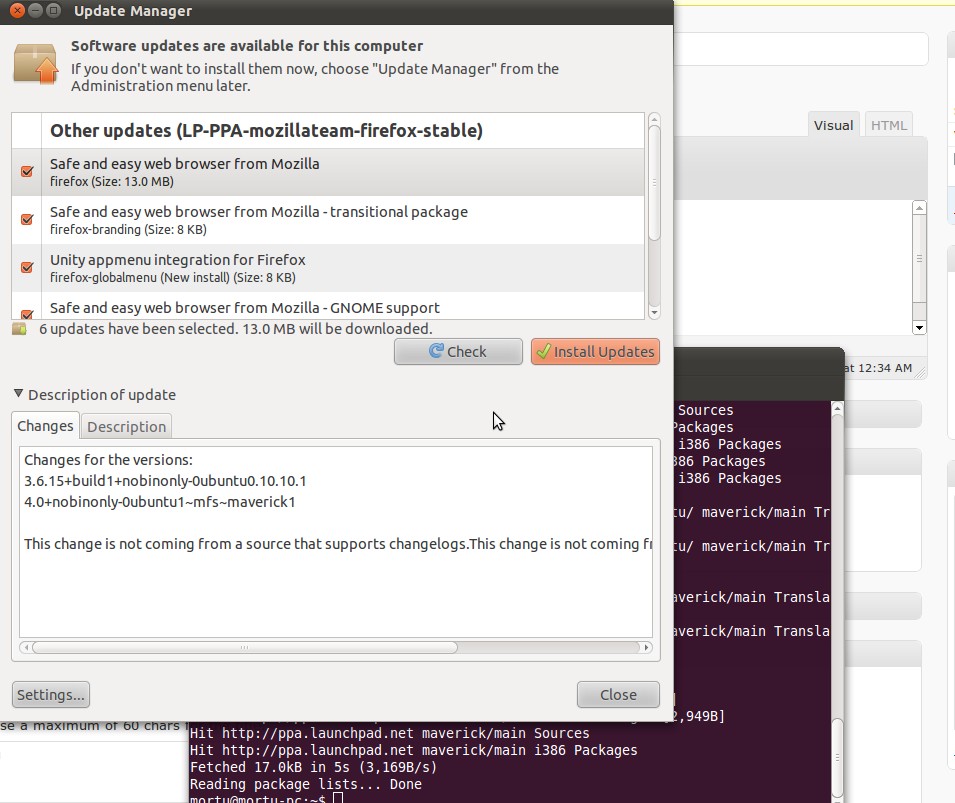
Task: Select the Changes tab
Action: click(x=45, y=425)
